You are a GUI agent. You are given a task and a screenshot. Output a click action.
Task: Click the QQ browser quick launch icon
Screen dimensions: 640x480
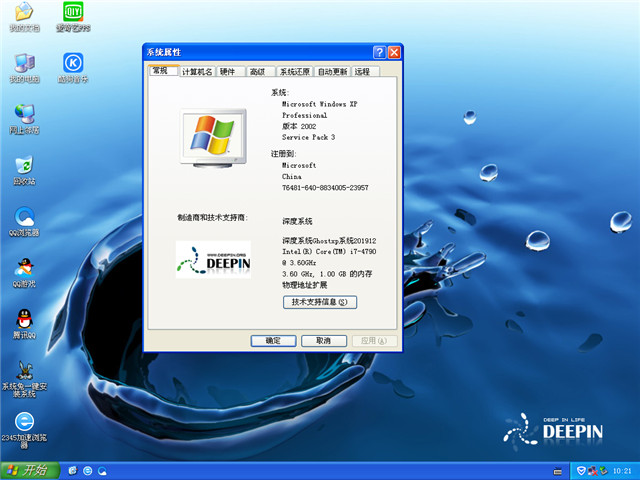pyautogui.click(x=102, y=471)
